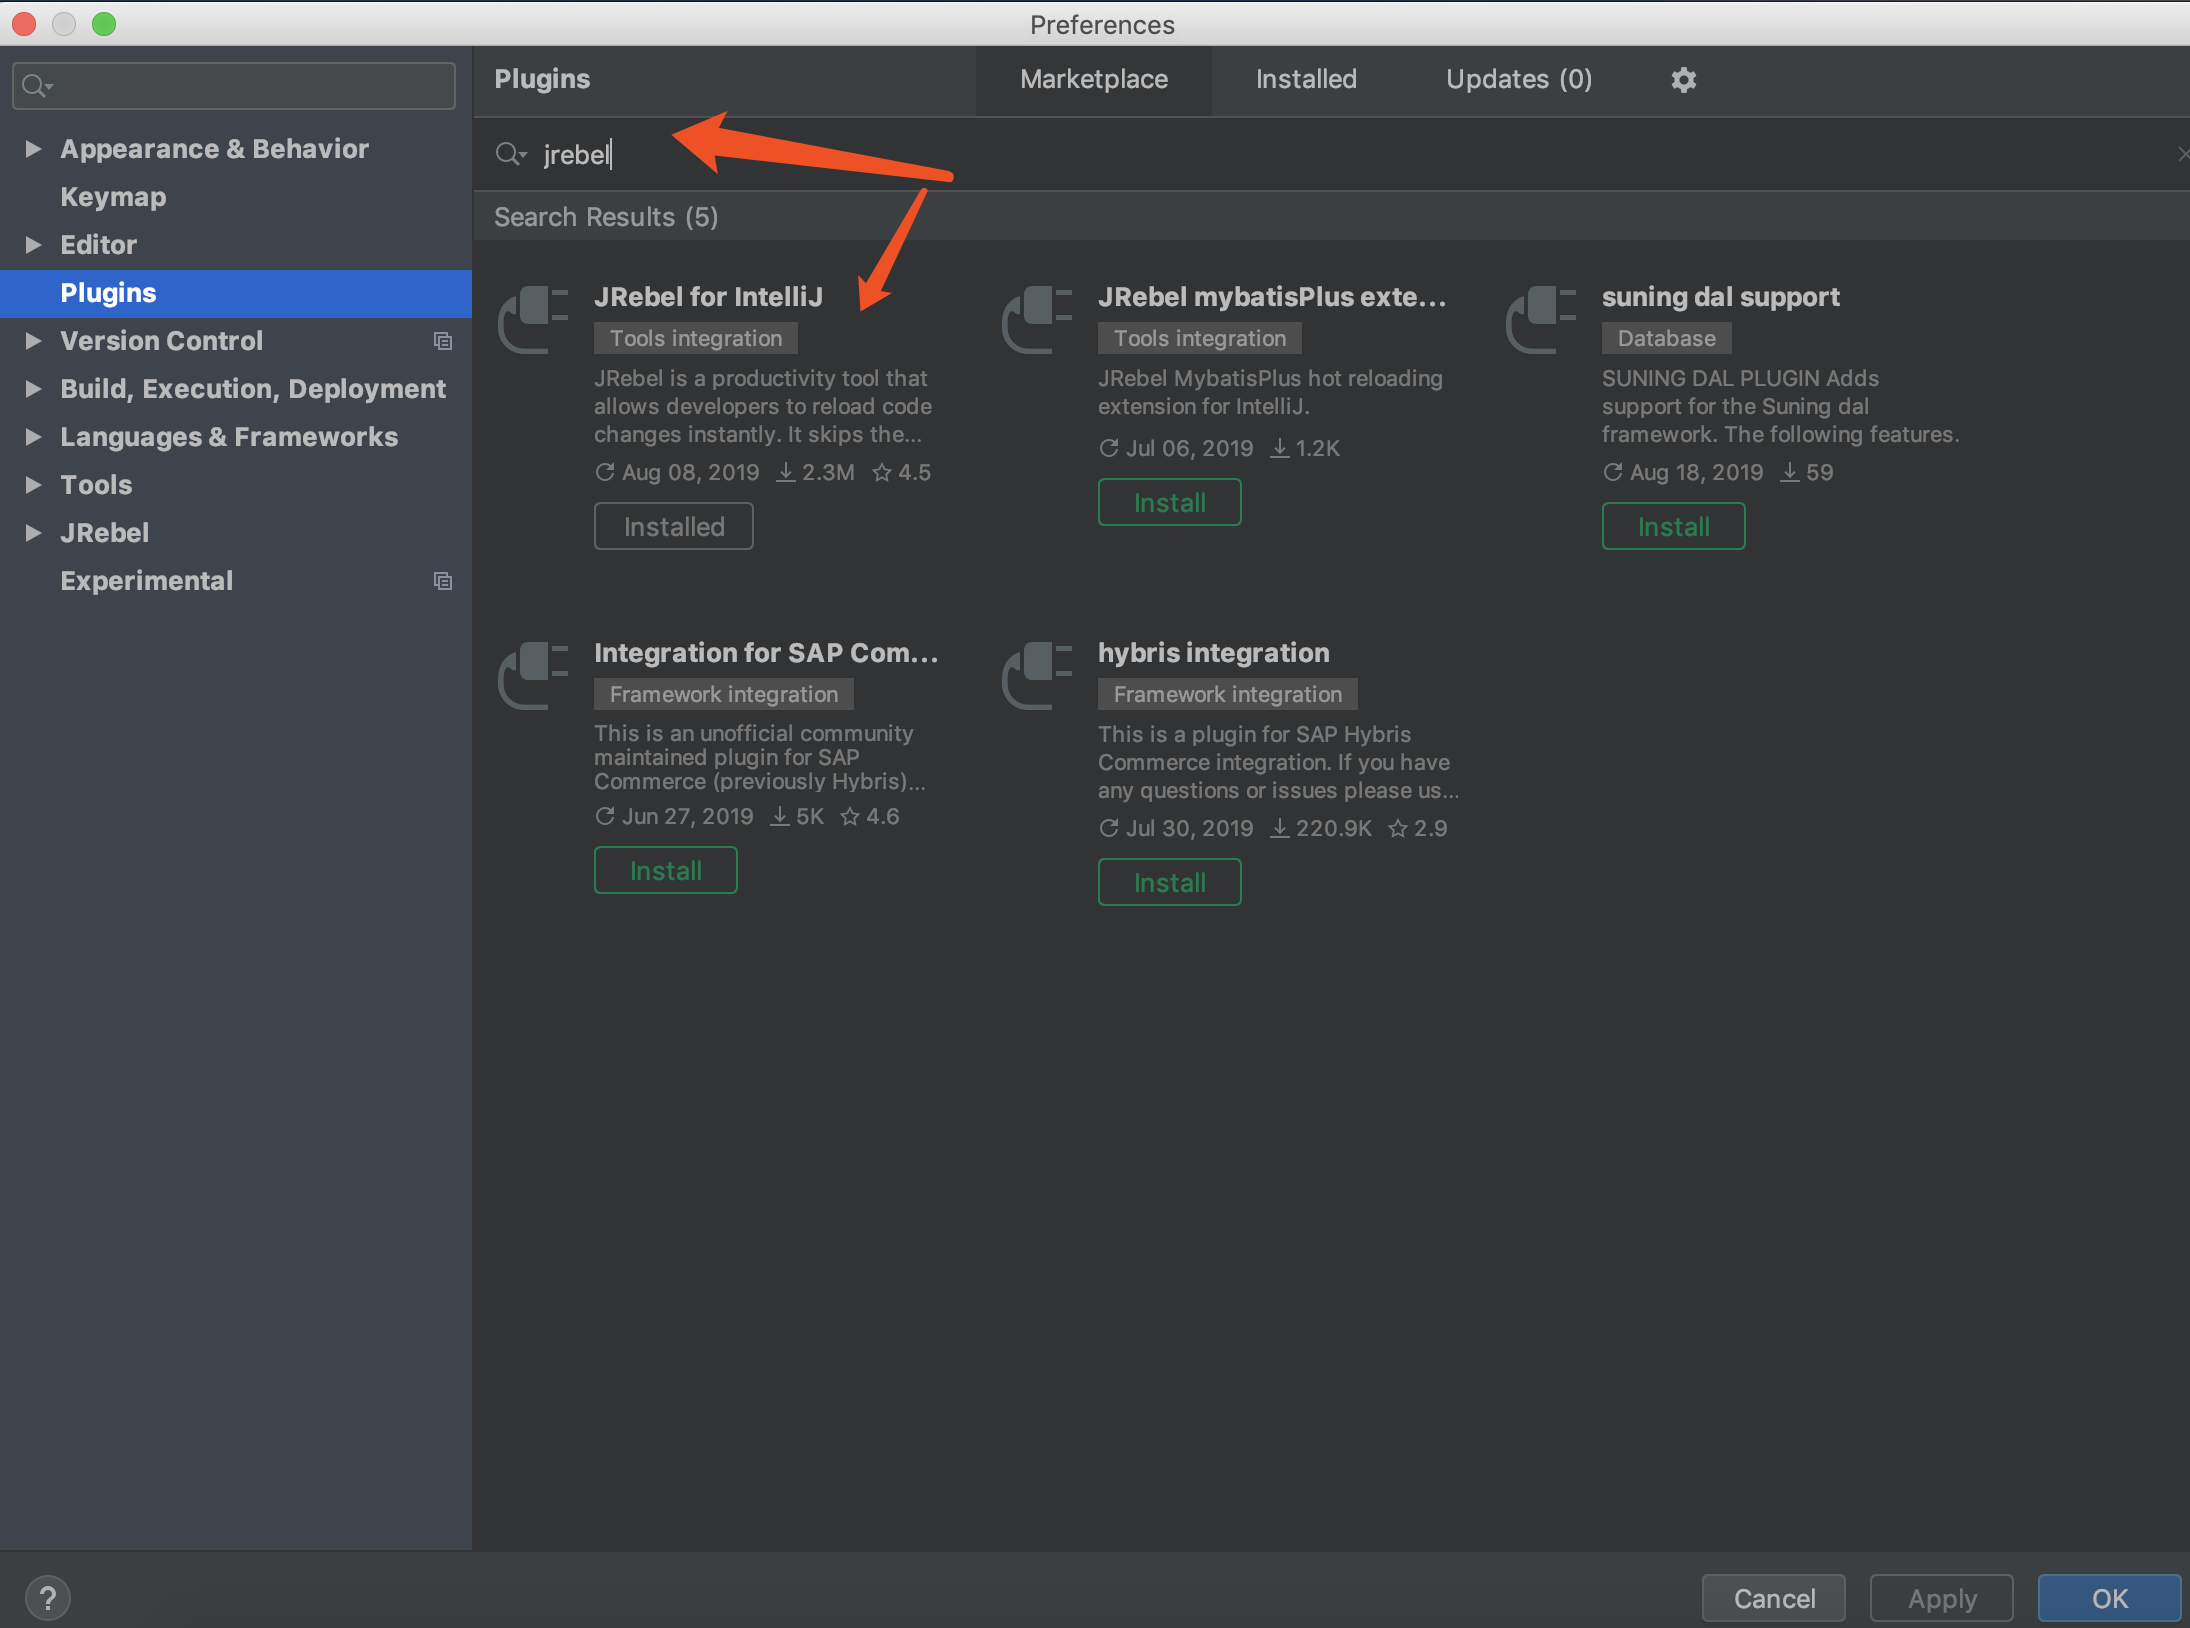Open the plugins settings gear menu

(1684, 79)
